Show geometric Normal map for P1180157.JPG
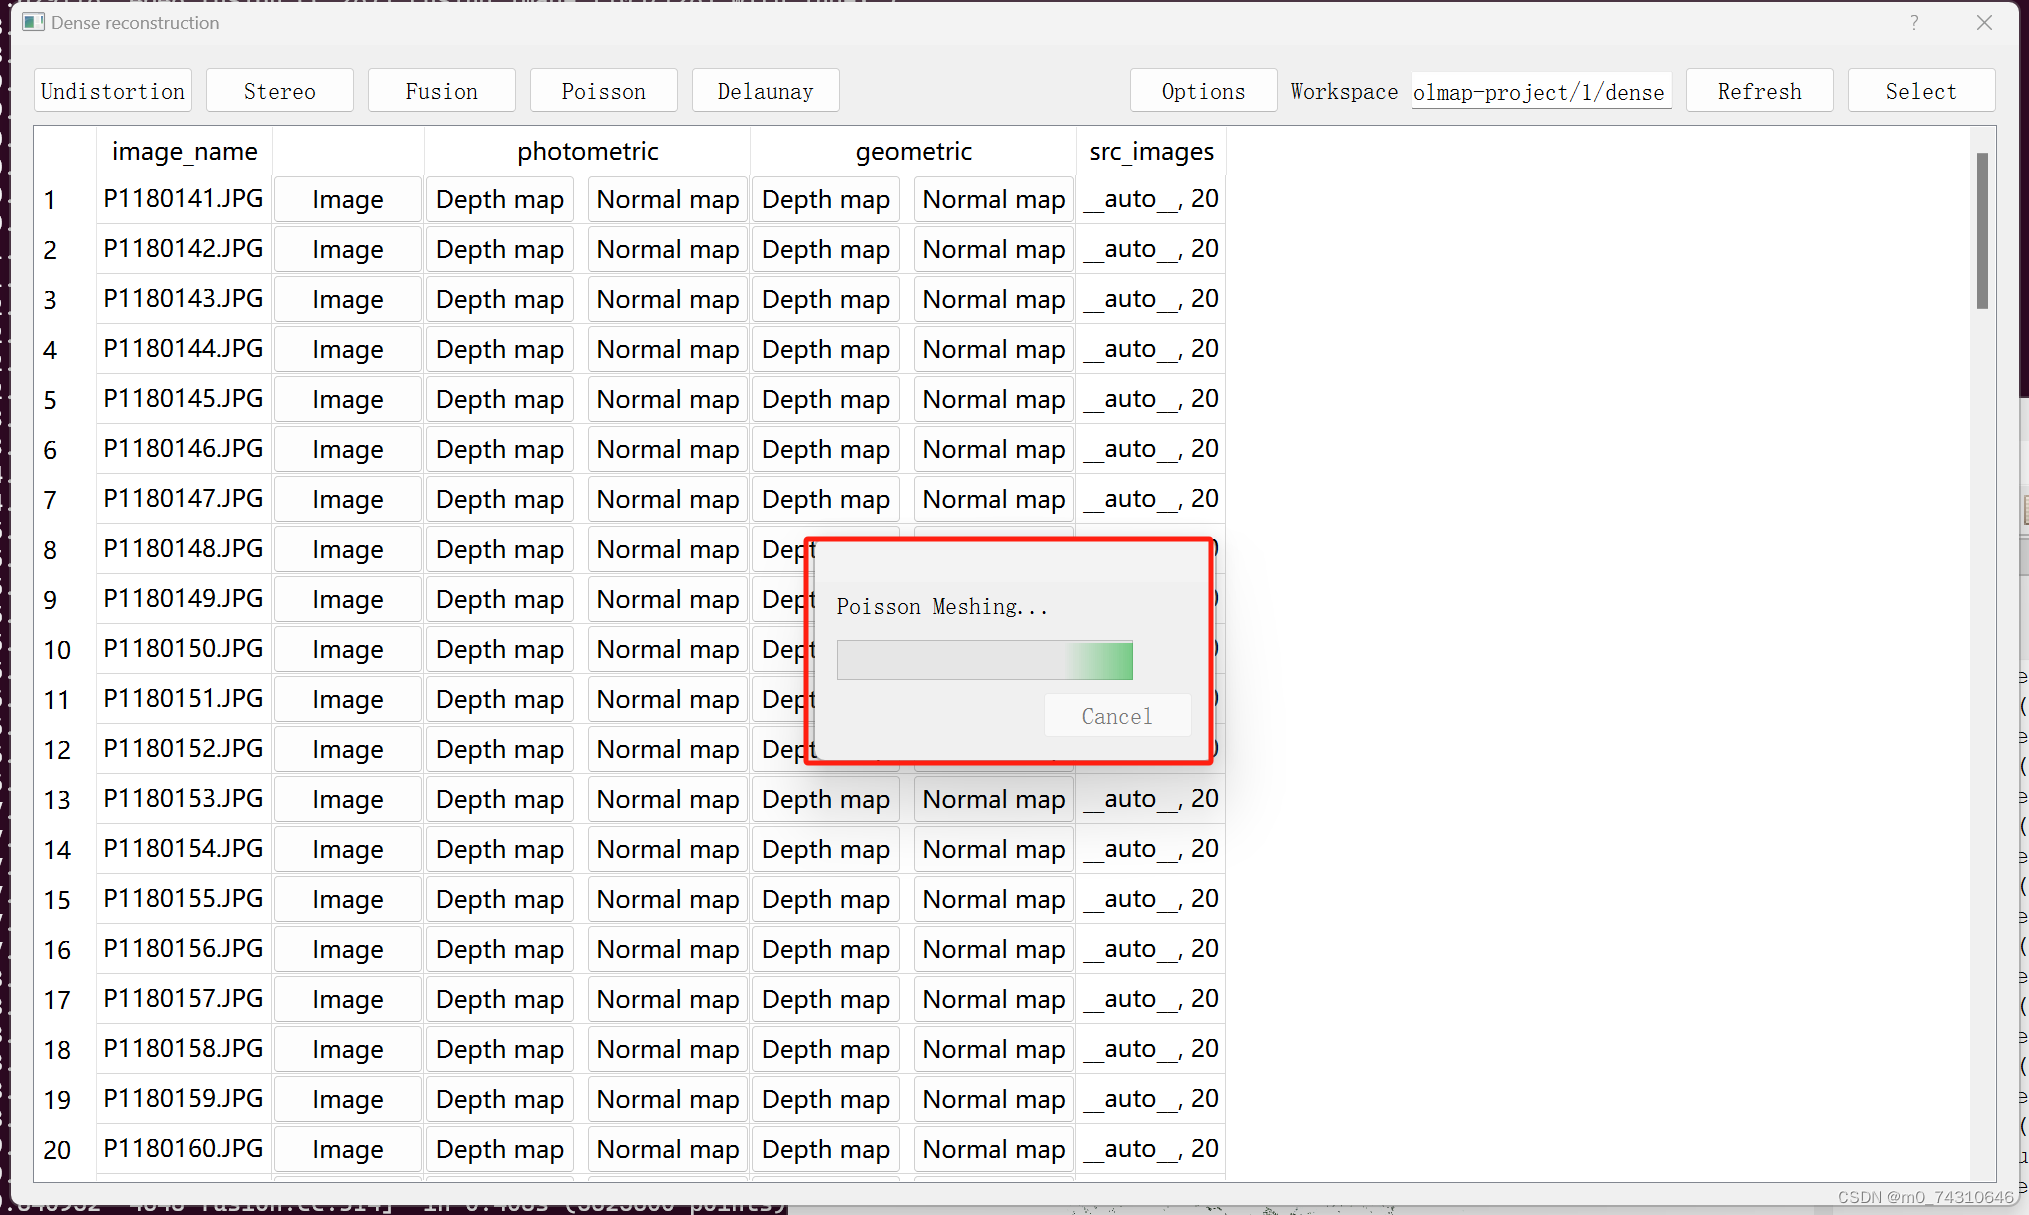This screenshot has height=1215, width=2029. tap(993, 999)
